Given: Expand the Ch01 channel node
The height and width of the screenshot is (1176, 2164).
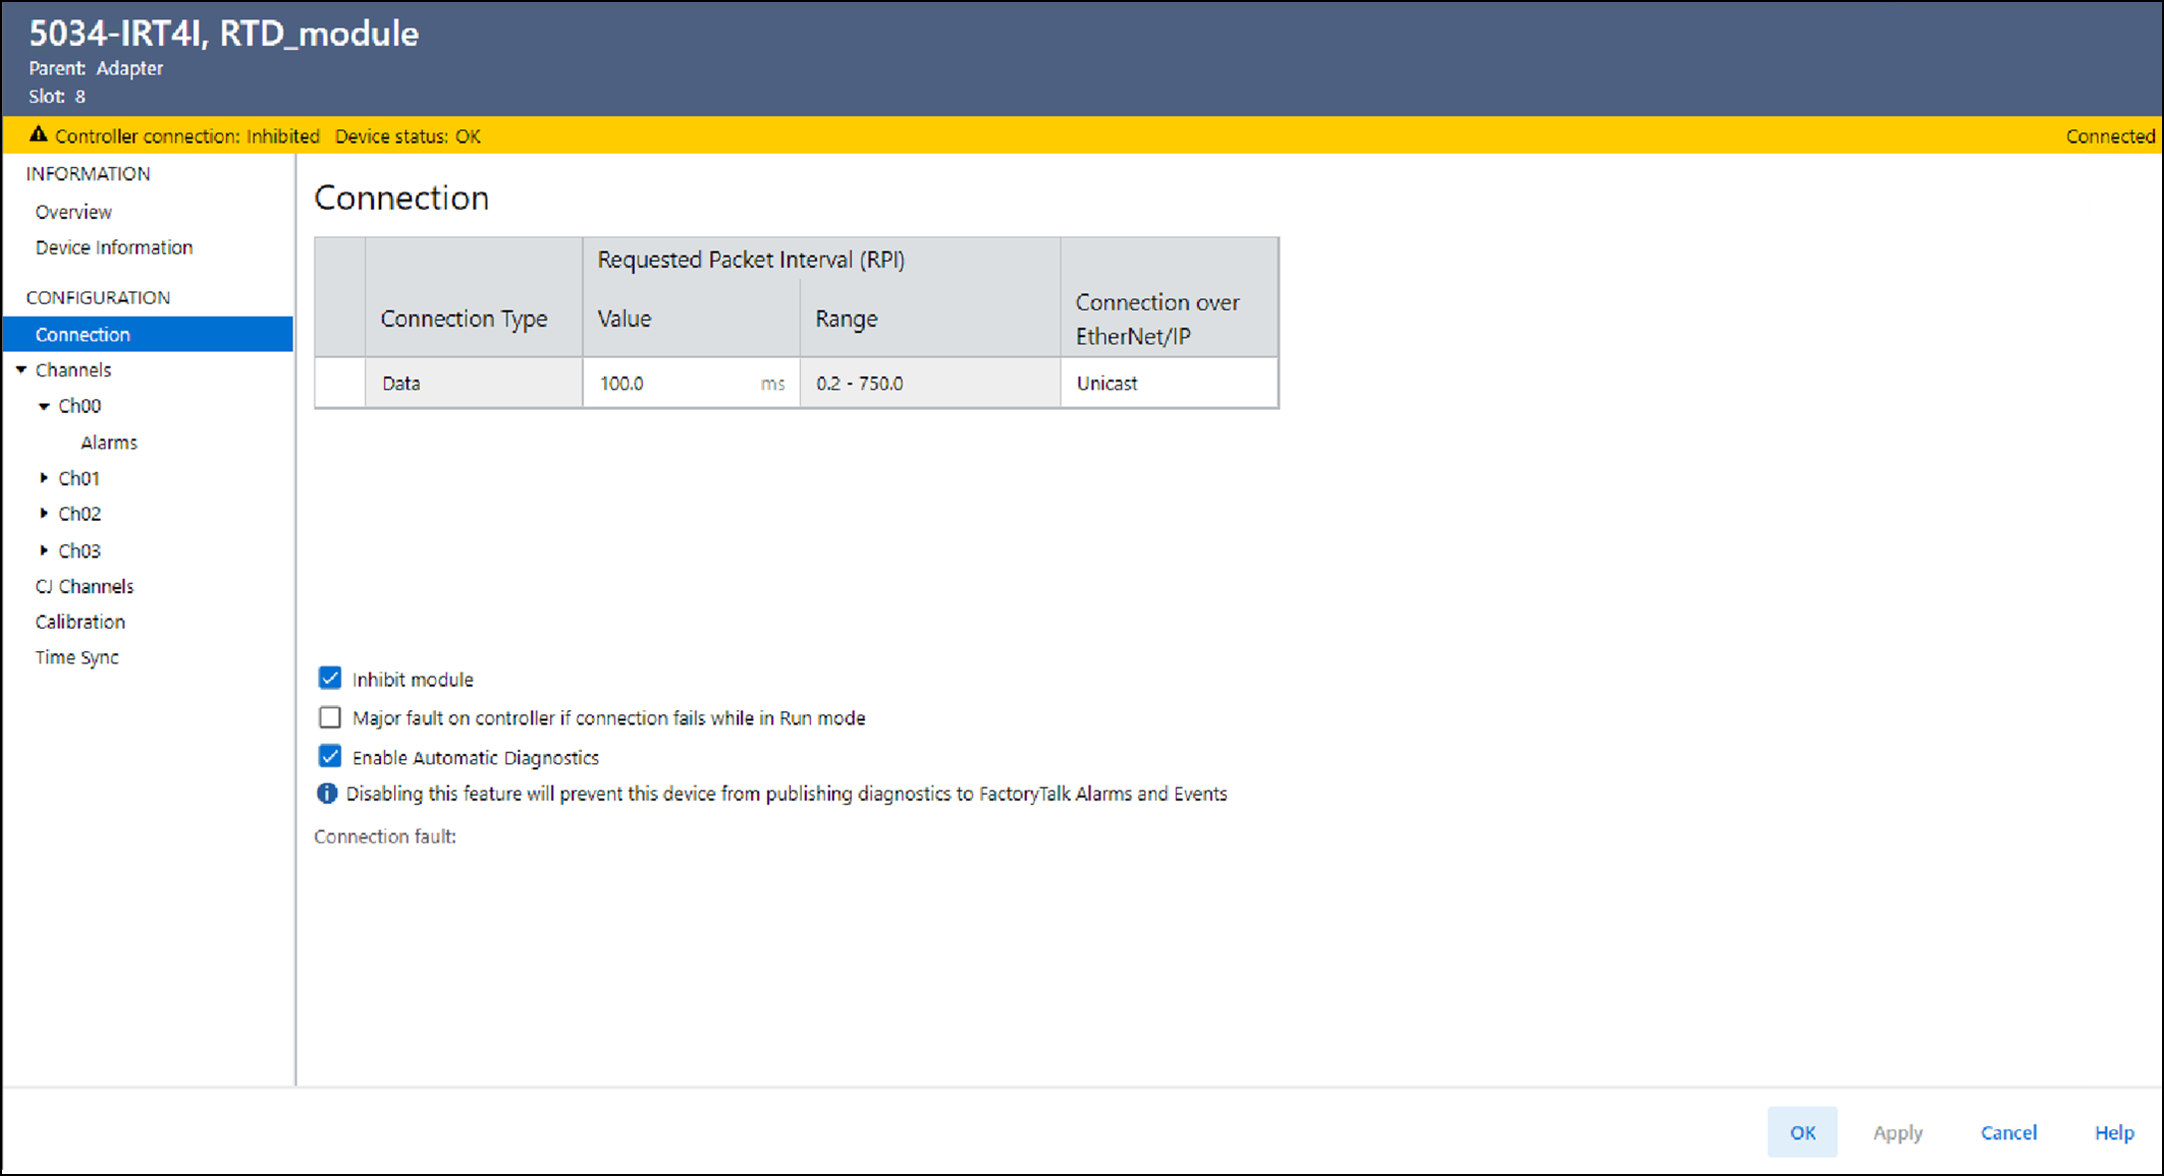Looking at the screenshot, I should pyautogui.click(x=44, y=478).
